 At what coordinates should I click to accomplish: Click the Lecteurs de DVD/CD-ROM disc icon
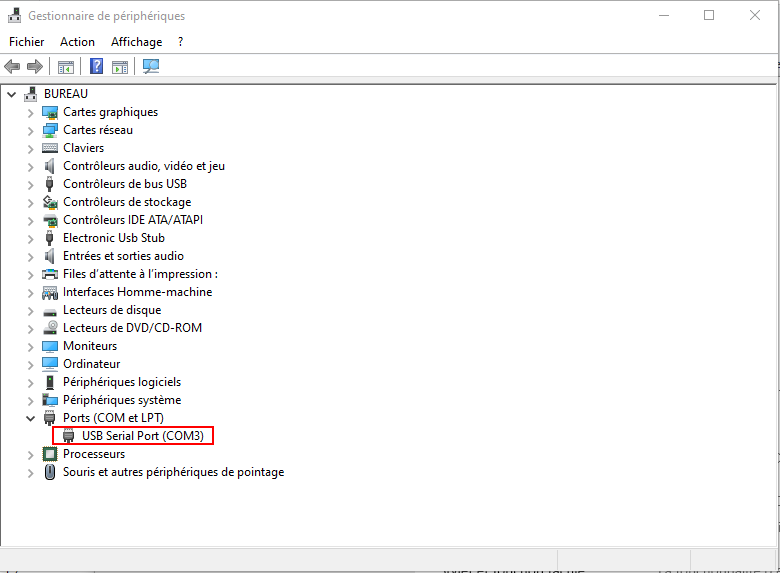50,328
